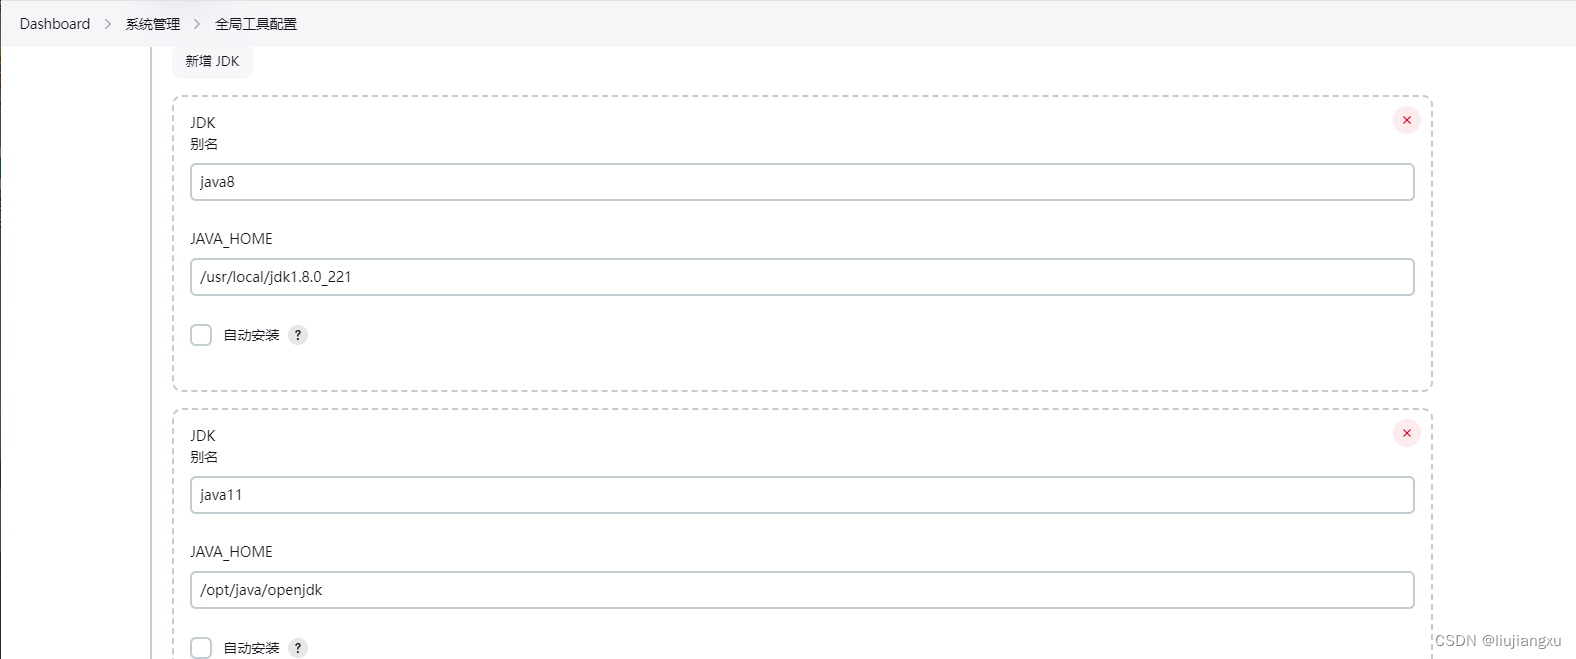Click the JDK heading of the second block

coord(202,435)
